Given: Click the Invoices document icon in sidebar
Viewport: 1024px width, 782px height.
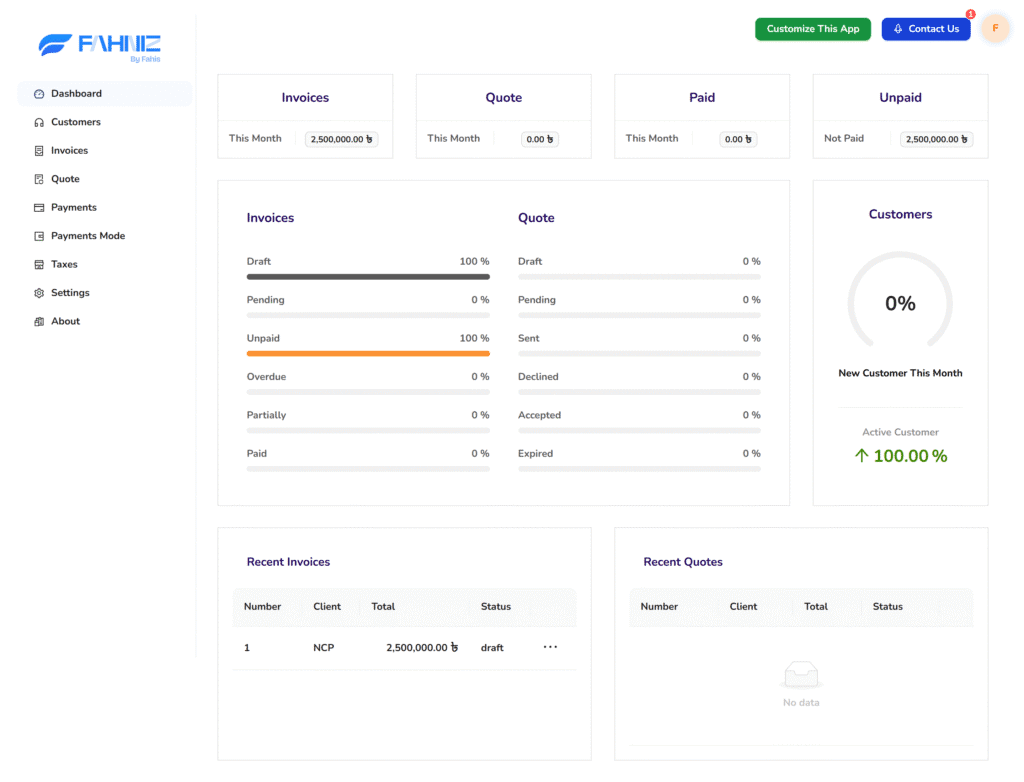Looking at the screenshot, I should [x=39, y=151].
